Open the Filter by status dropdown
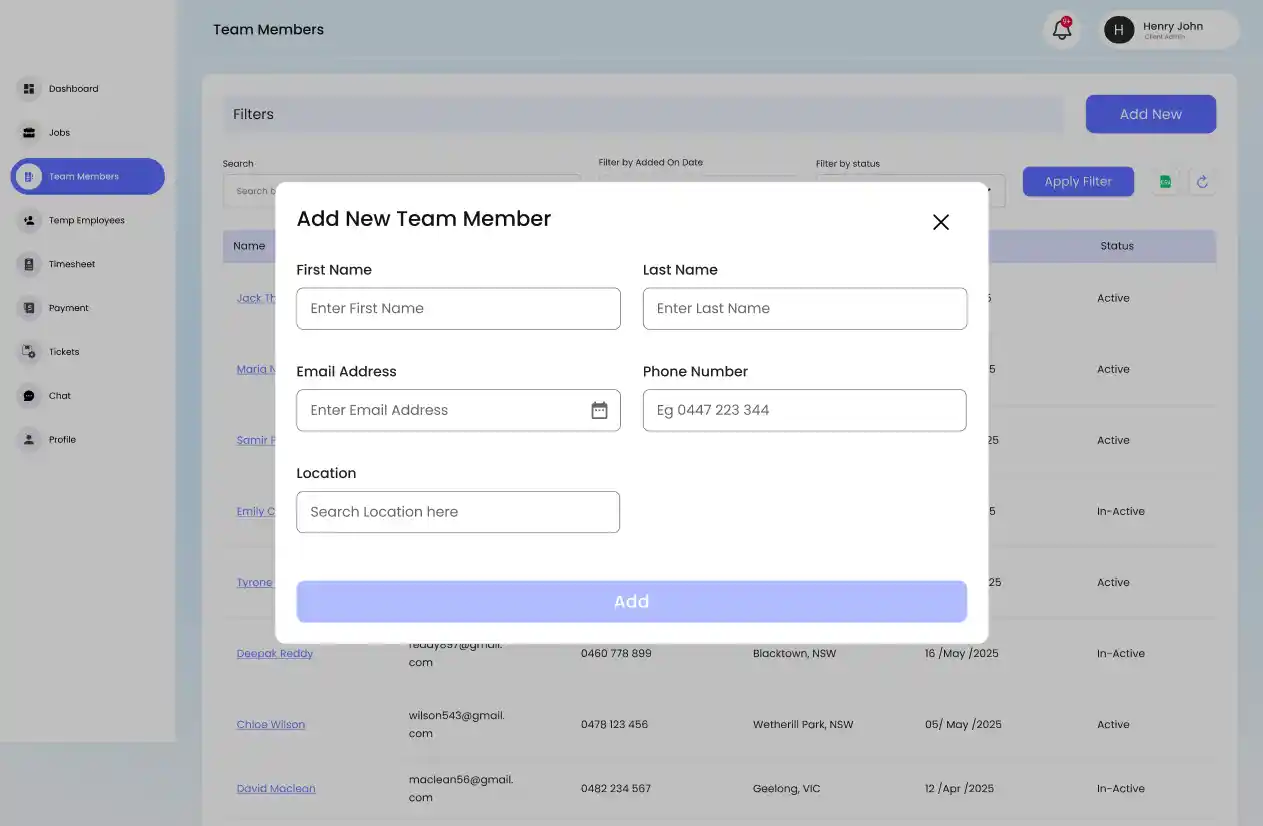Screen dimensions: 1263x826 point(910,190)
